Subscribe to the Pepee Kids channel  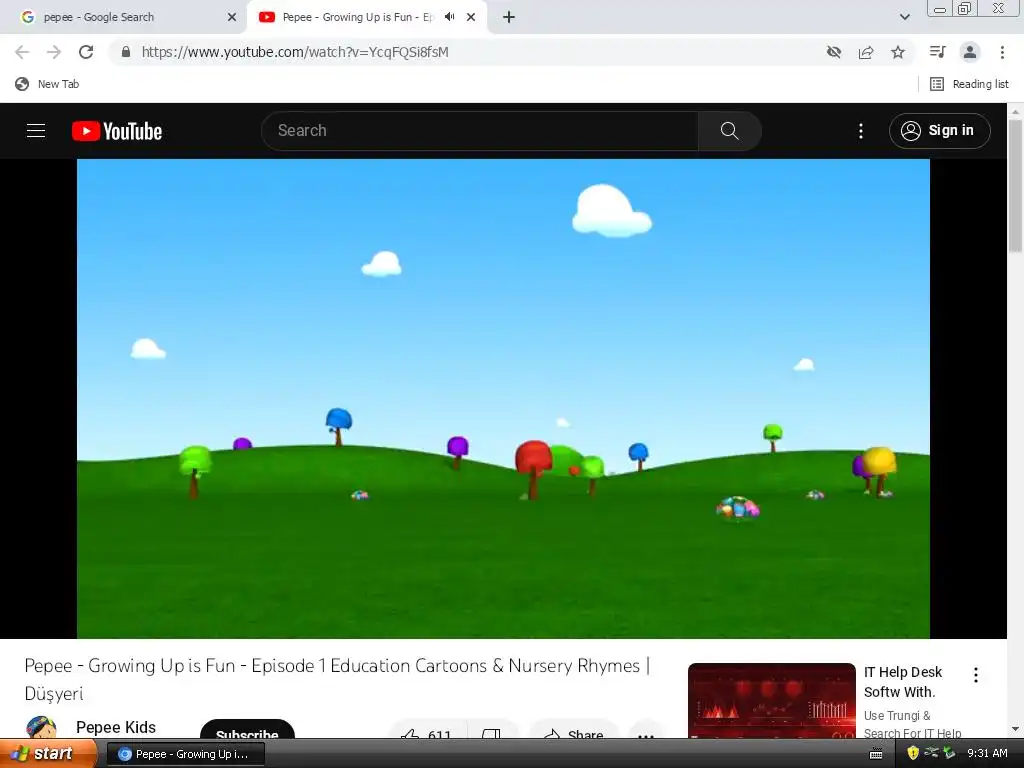(247, 729)
